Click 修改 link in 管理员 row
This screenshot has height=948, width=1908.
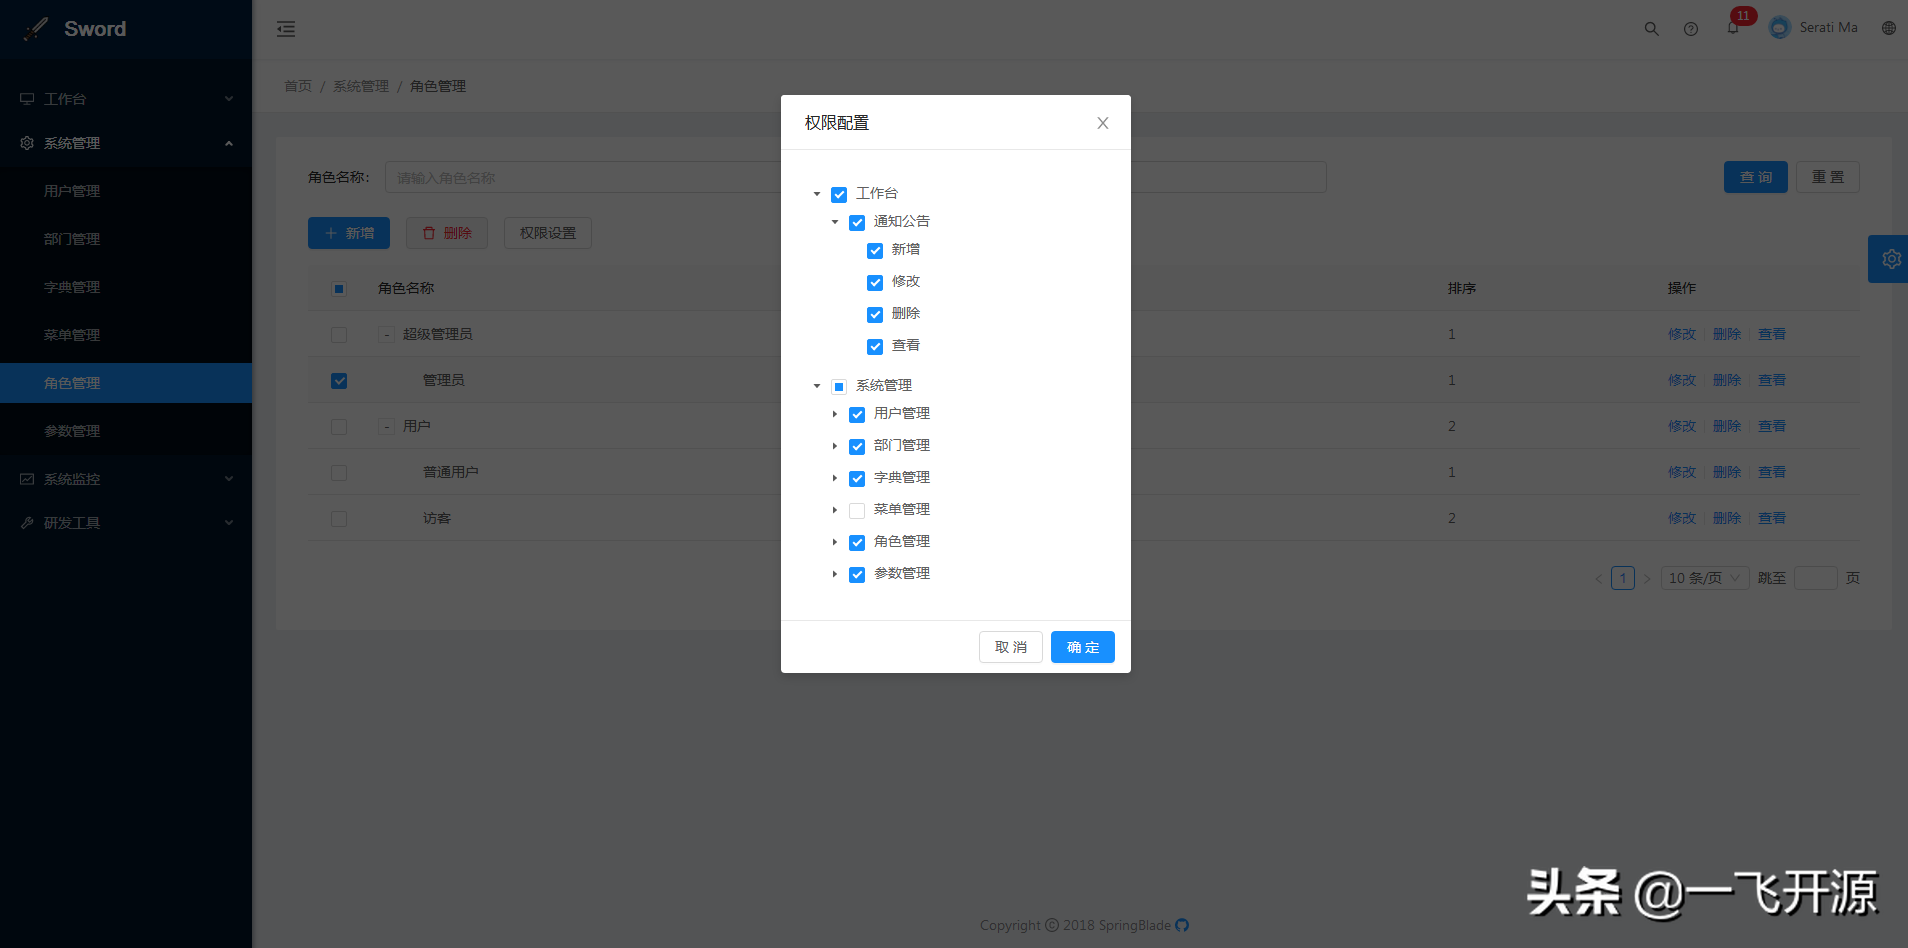1682,380
